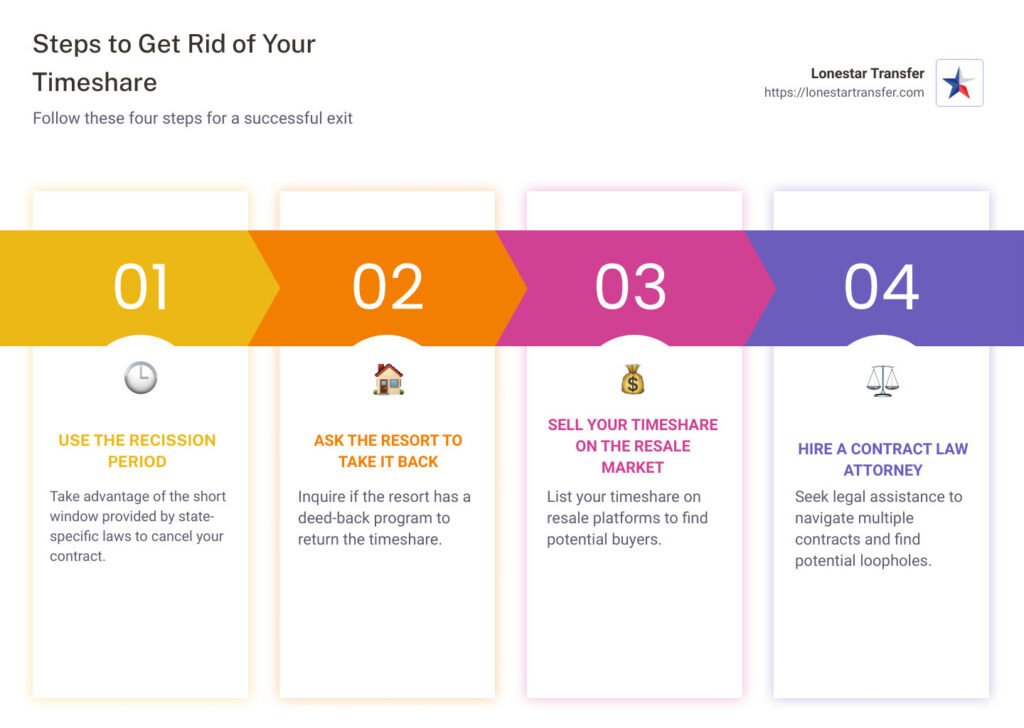Screen dimensions: 1024x728
Task: Click the clock icon in step 01
Action: [x=140, y=378]
